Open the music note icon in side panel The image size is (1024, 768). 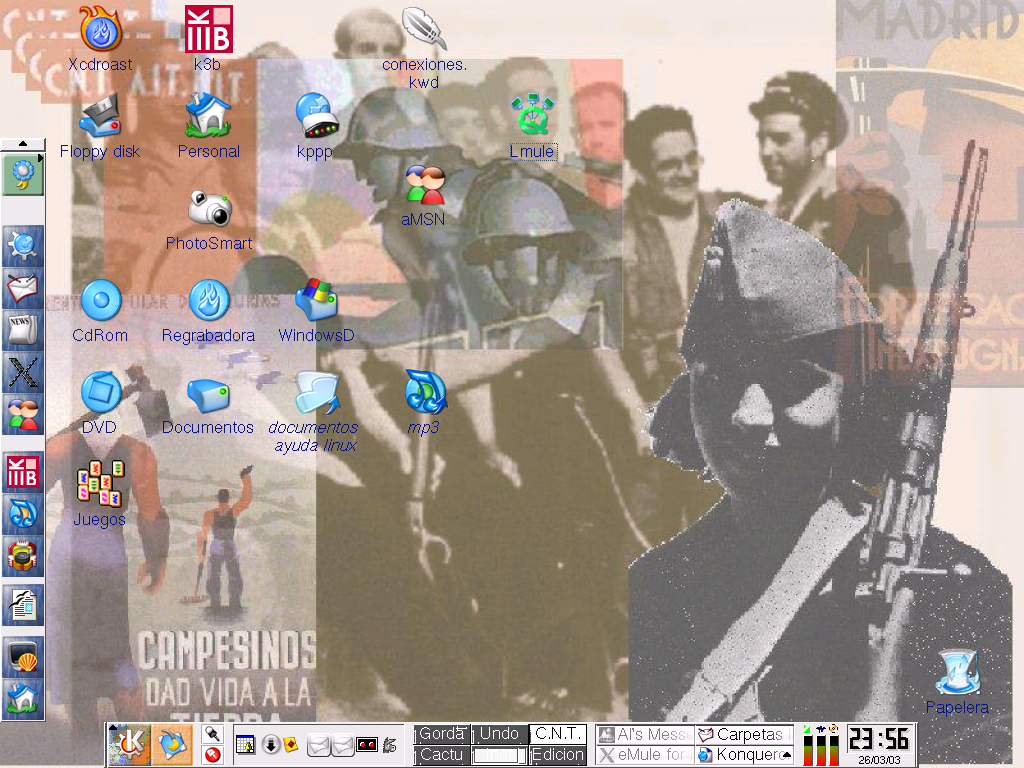(23, 514)
